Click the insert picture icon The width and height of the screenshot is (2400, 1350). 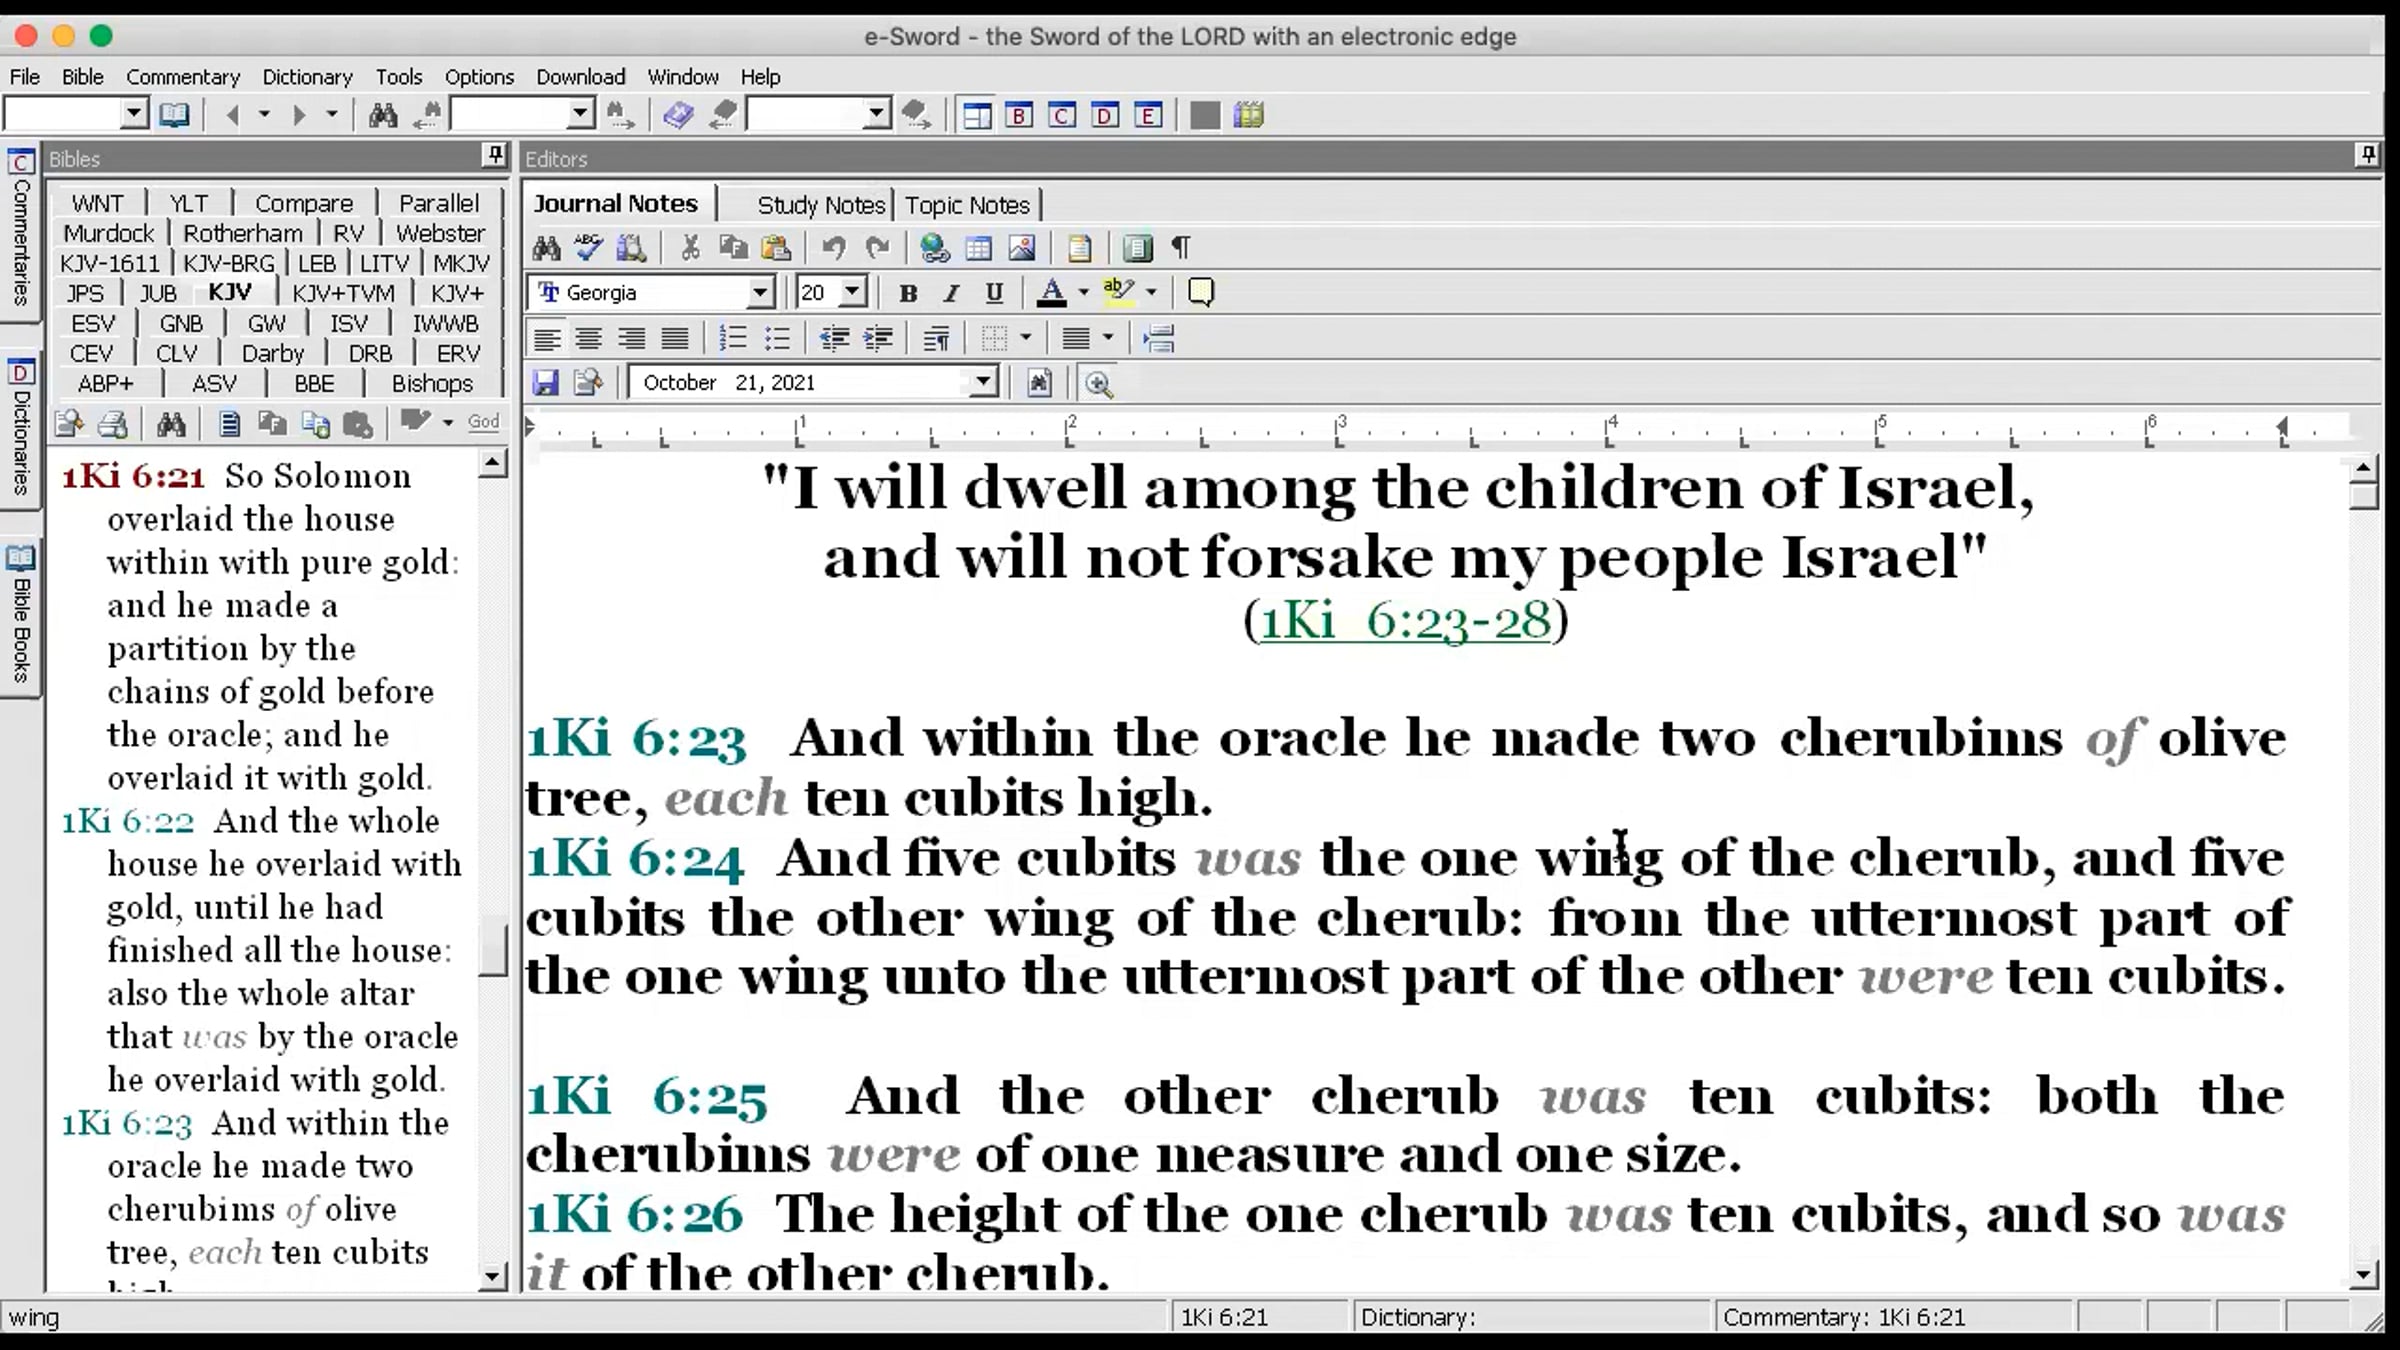[x=1022, y=247]
